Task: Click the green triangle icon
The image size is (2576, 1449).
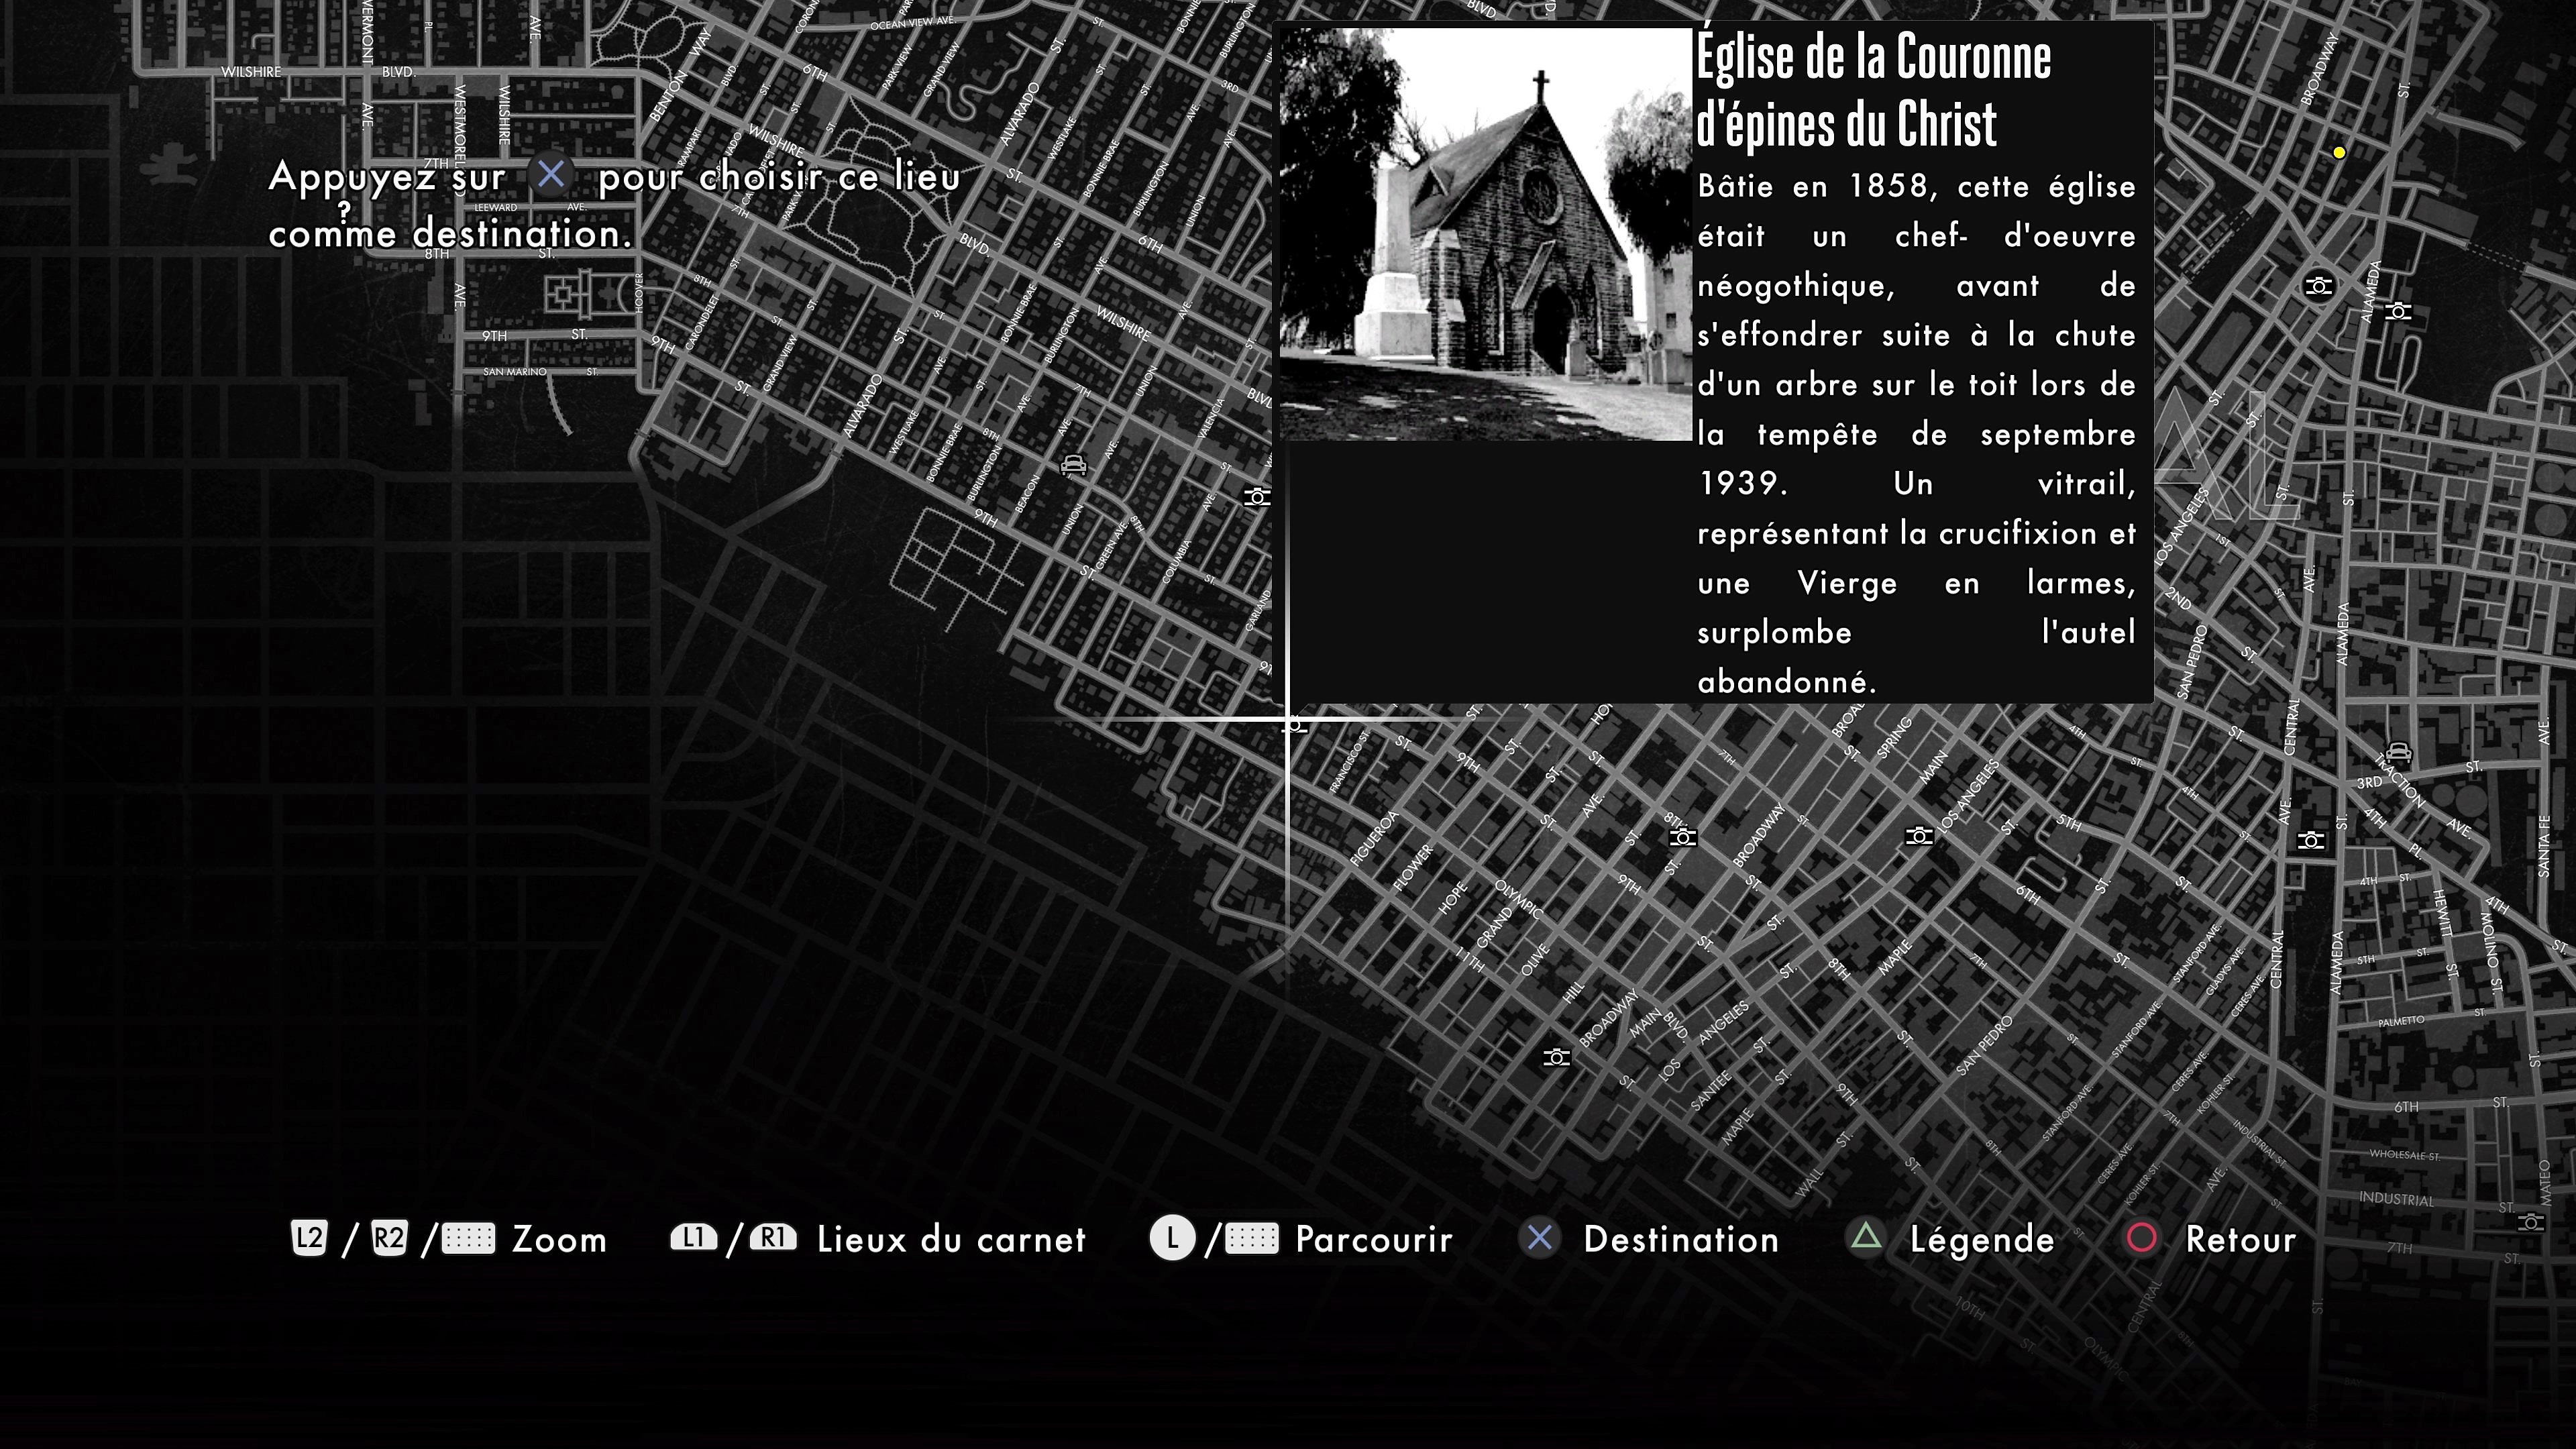Action: (1866, 1237)
